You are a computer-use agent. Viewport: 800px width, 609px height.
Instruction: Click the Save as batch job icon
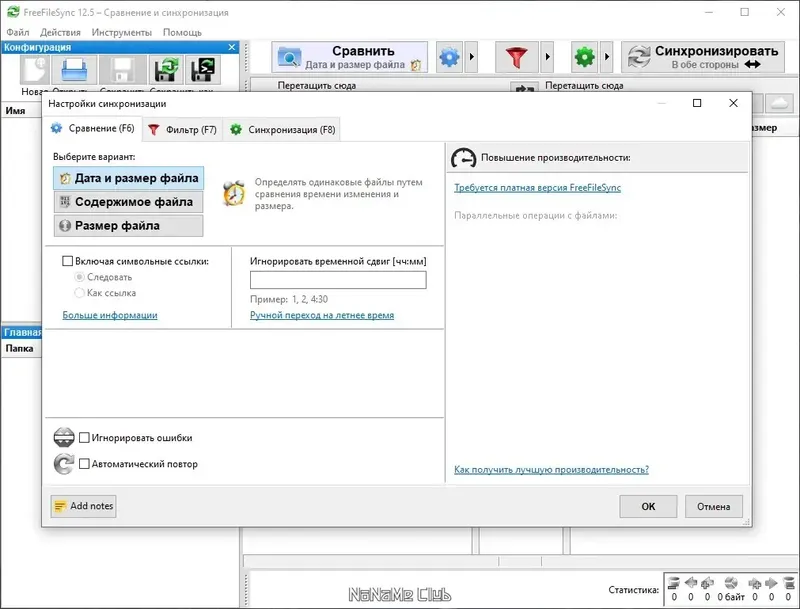coord(203,70)
